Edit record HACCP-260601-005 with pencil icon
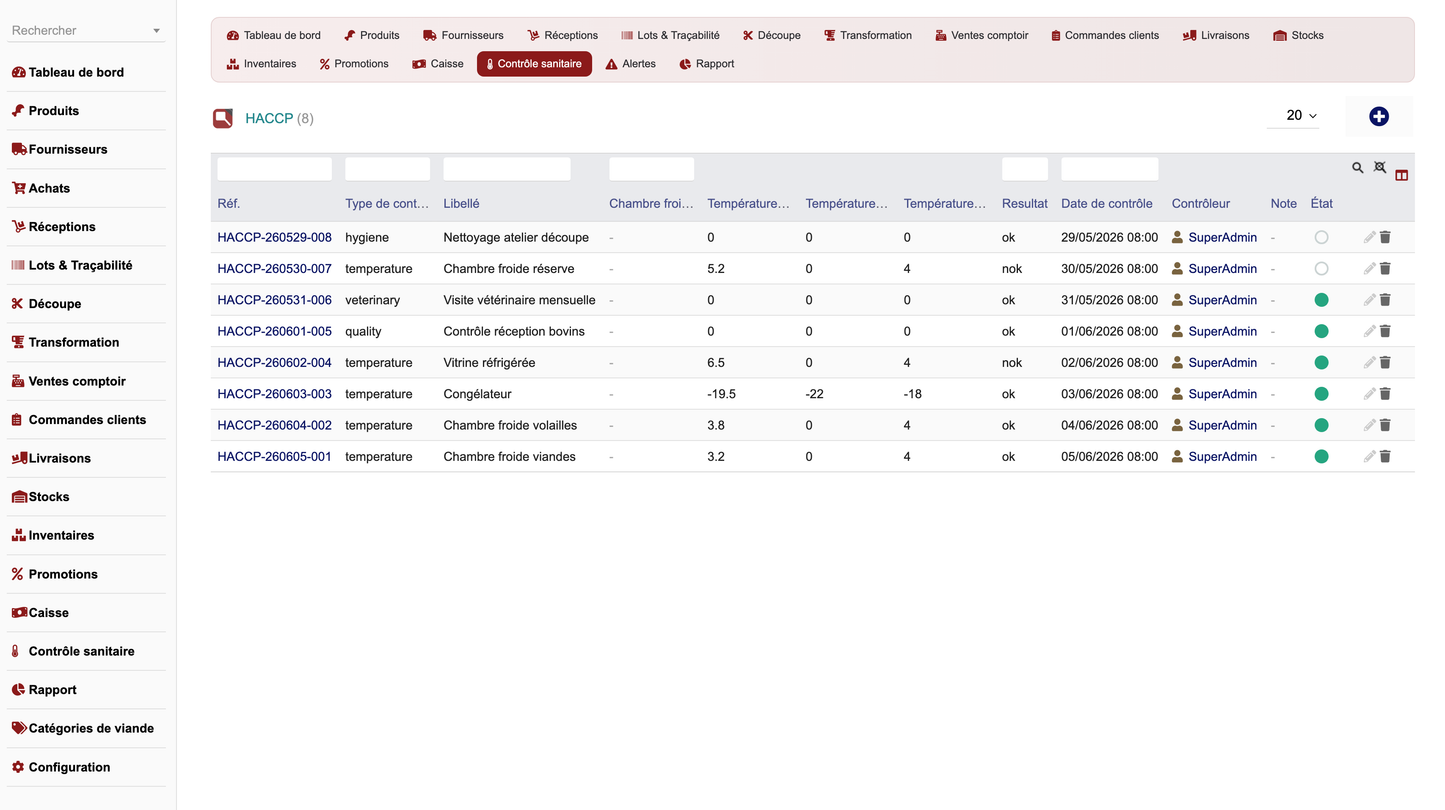This screenshot has width=1445, height=810. pos(1370,331)
